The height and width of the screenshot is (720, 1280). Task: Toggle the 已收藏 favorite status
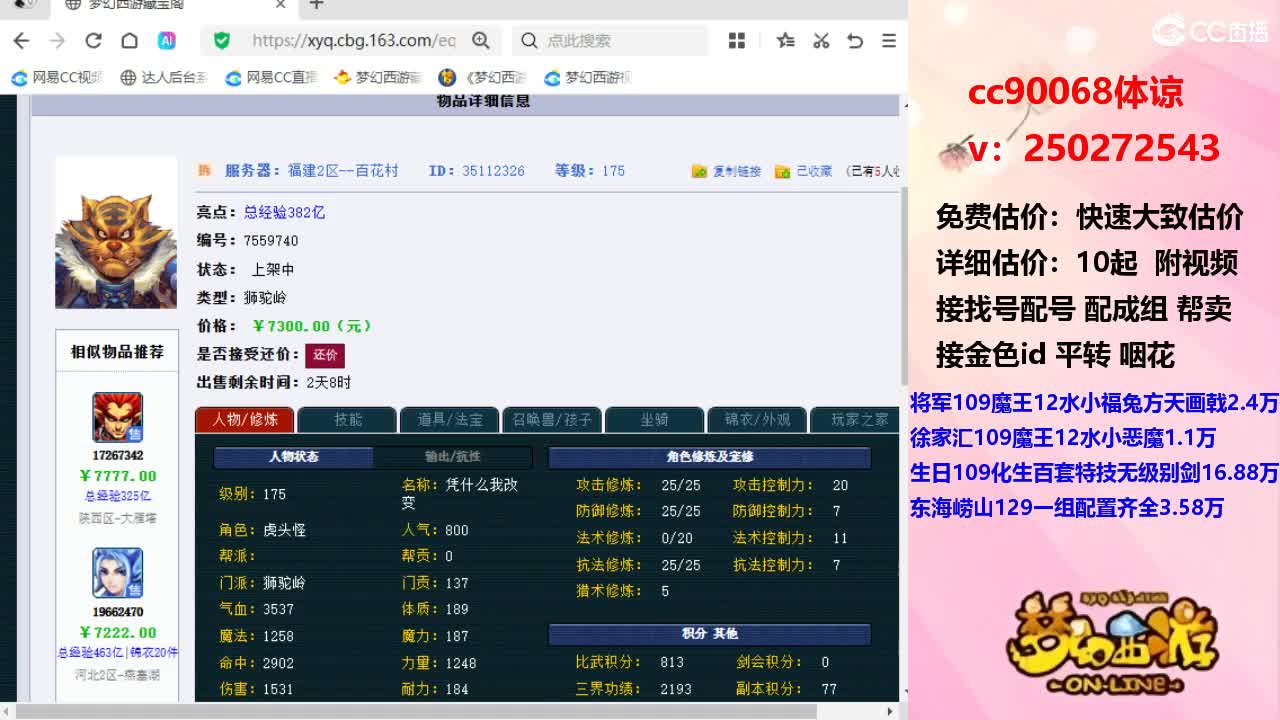[804, 172]
